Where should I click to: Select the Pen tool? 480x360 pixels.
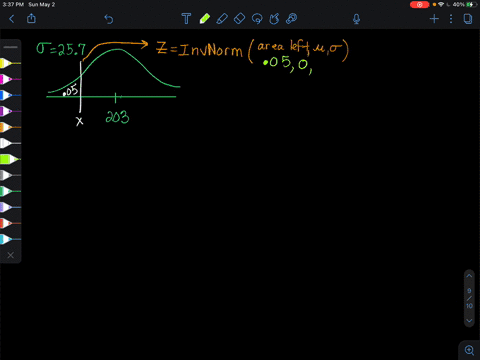coord(222,19)
